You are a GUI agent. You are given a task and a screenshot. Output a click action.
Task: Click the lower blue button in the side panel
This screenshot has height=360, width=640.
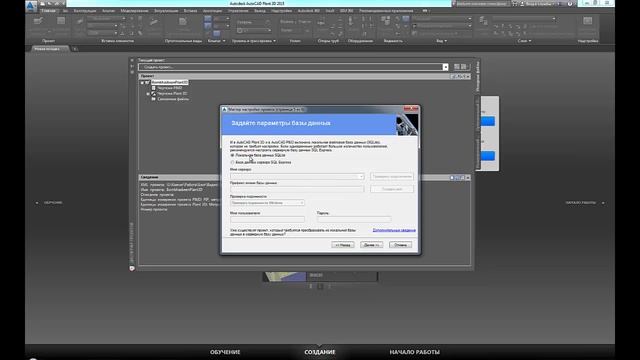[488, 156]
